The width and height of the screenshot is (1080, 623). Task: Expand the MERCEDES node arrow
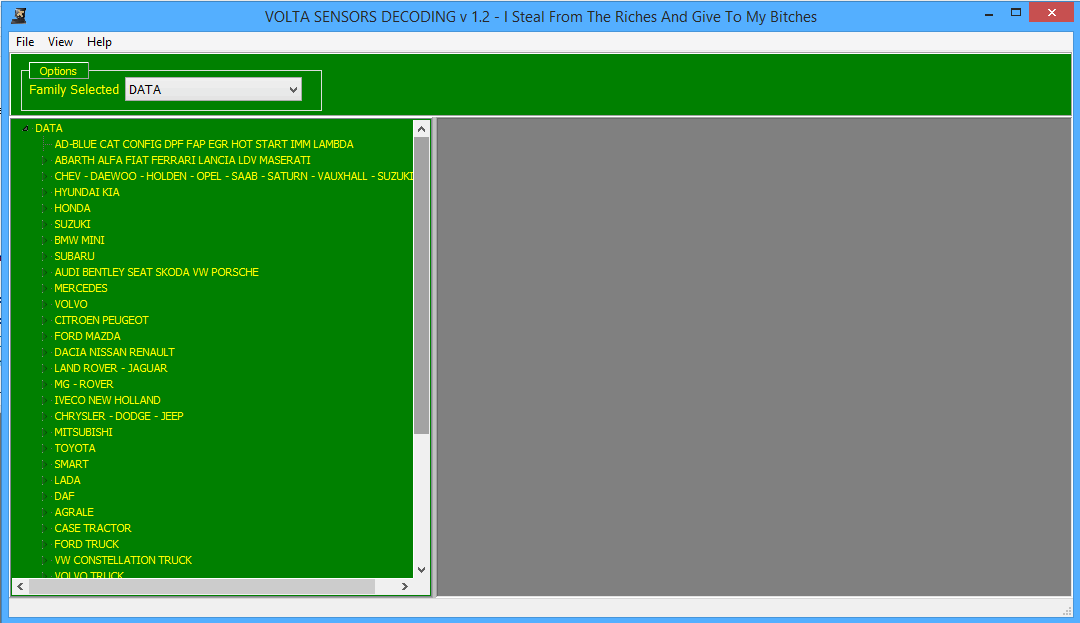44,288
